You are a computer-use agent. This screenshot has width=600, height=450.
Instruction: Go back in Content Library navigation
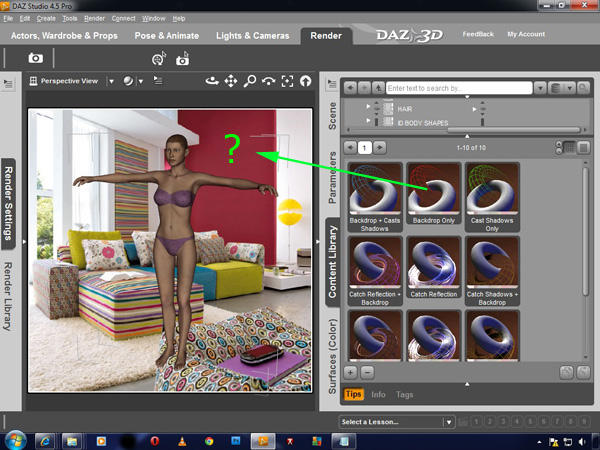pyautogui.click(x=350, y=88)
